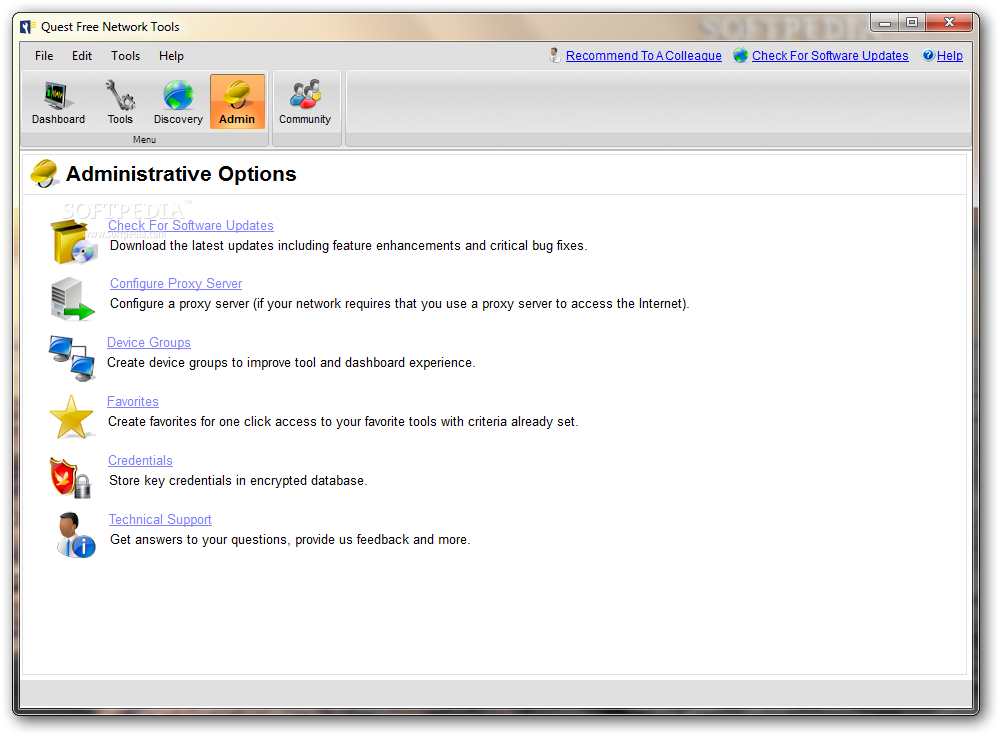Click the shield and padlock Credentials icon
The height and width of the screenshot is (736, 1000).
[x=70, y=478]
